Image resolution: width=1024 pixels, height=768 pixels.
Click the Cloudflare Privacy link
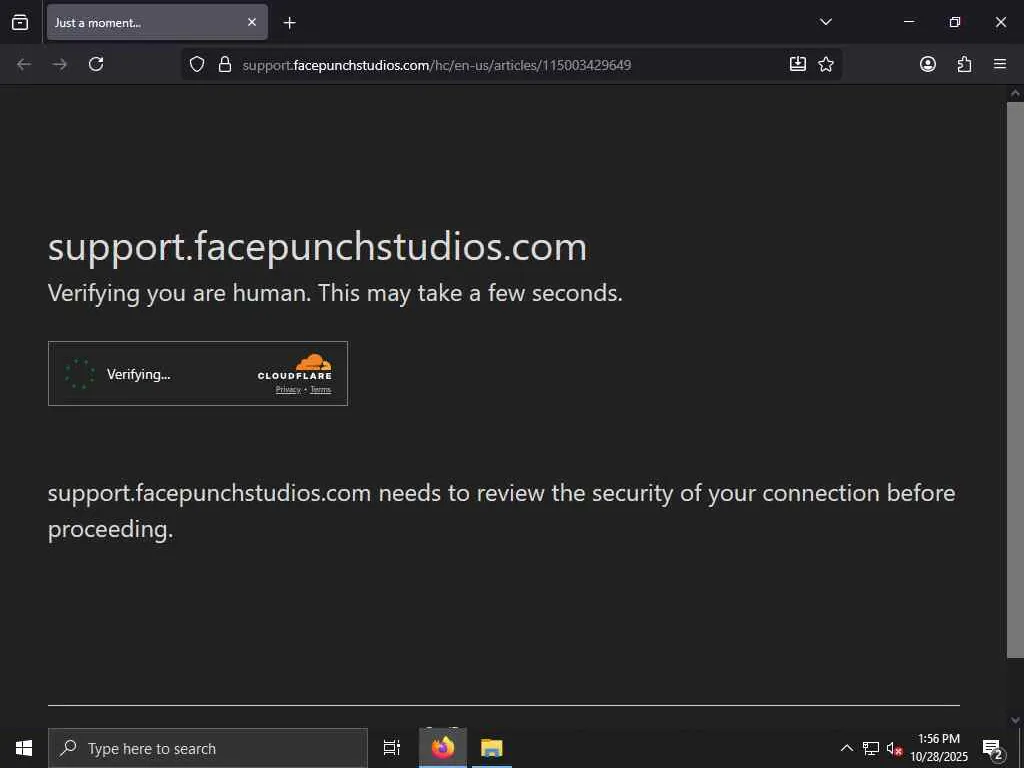click(x=288, y=390)
